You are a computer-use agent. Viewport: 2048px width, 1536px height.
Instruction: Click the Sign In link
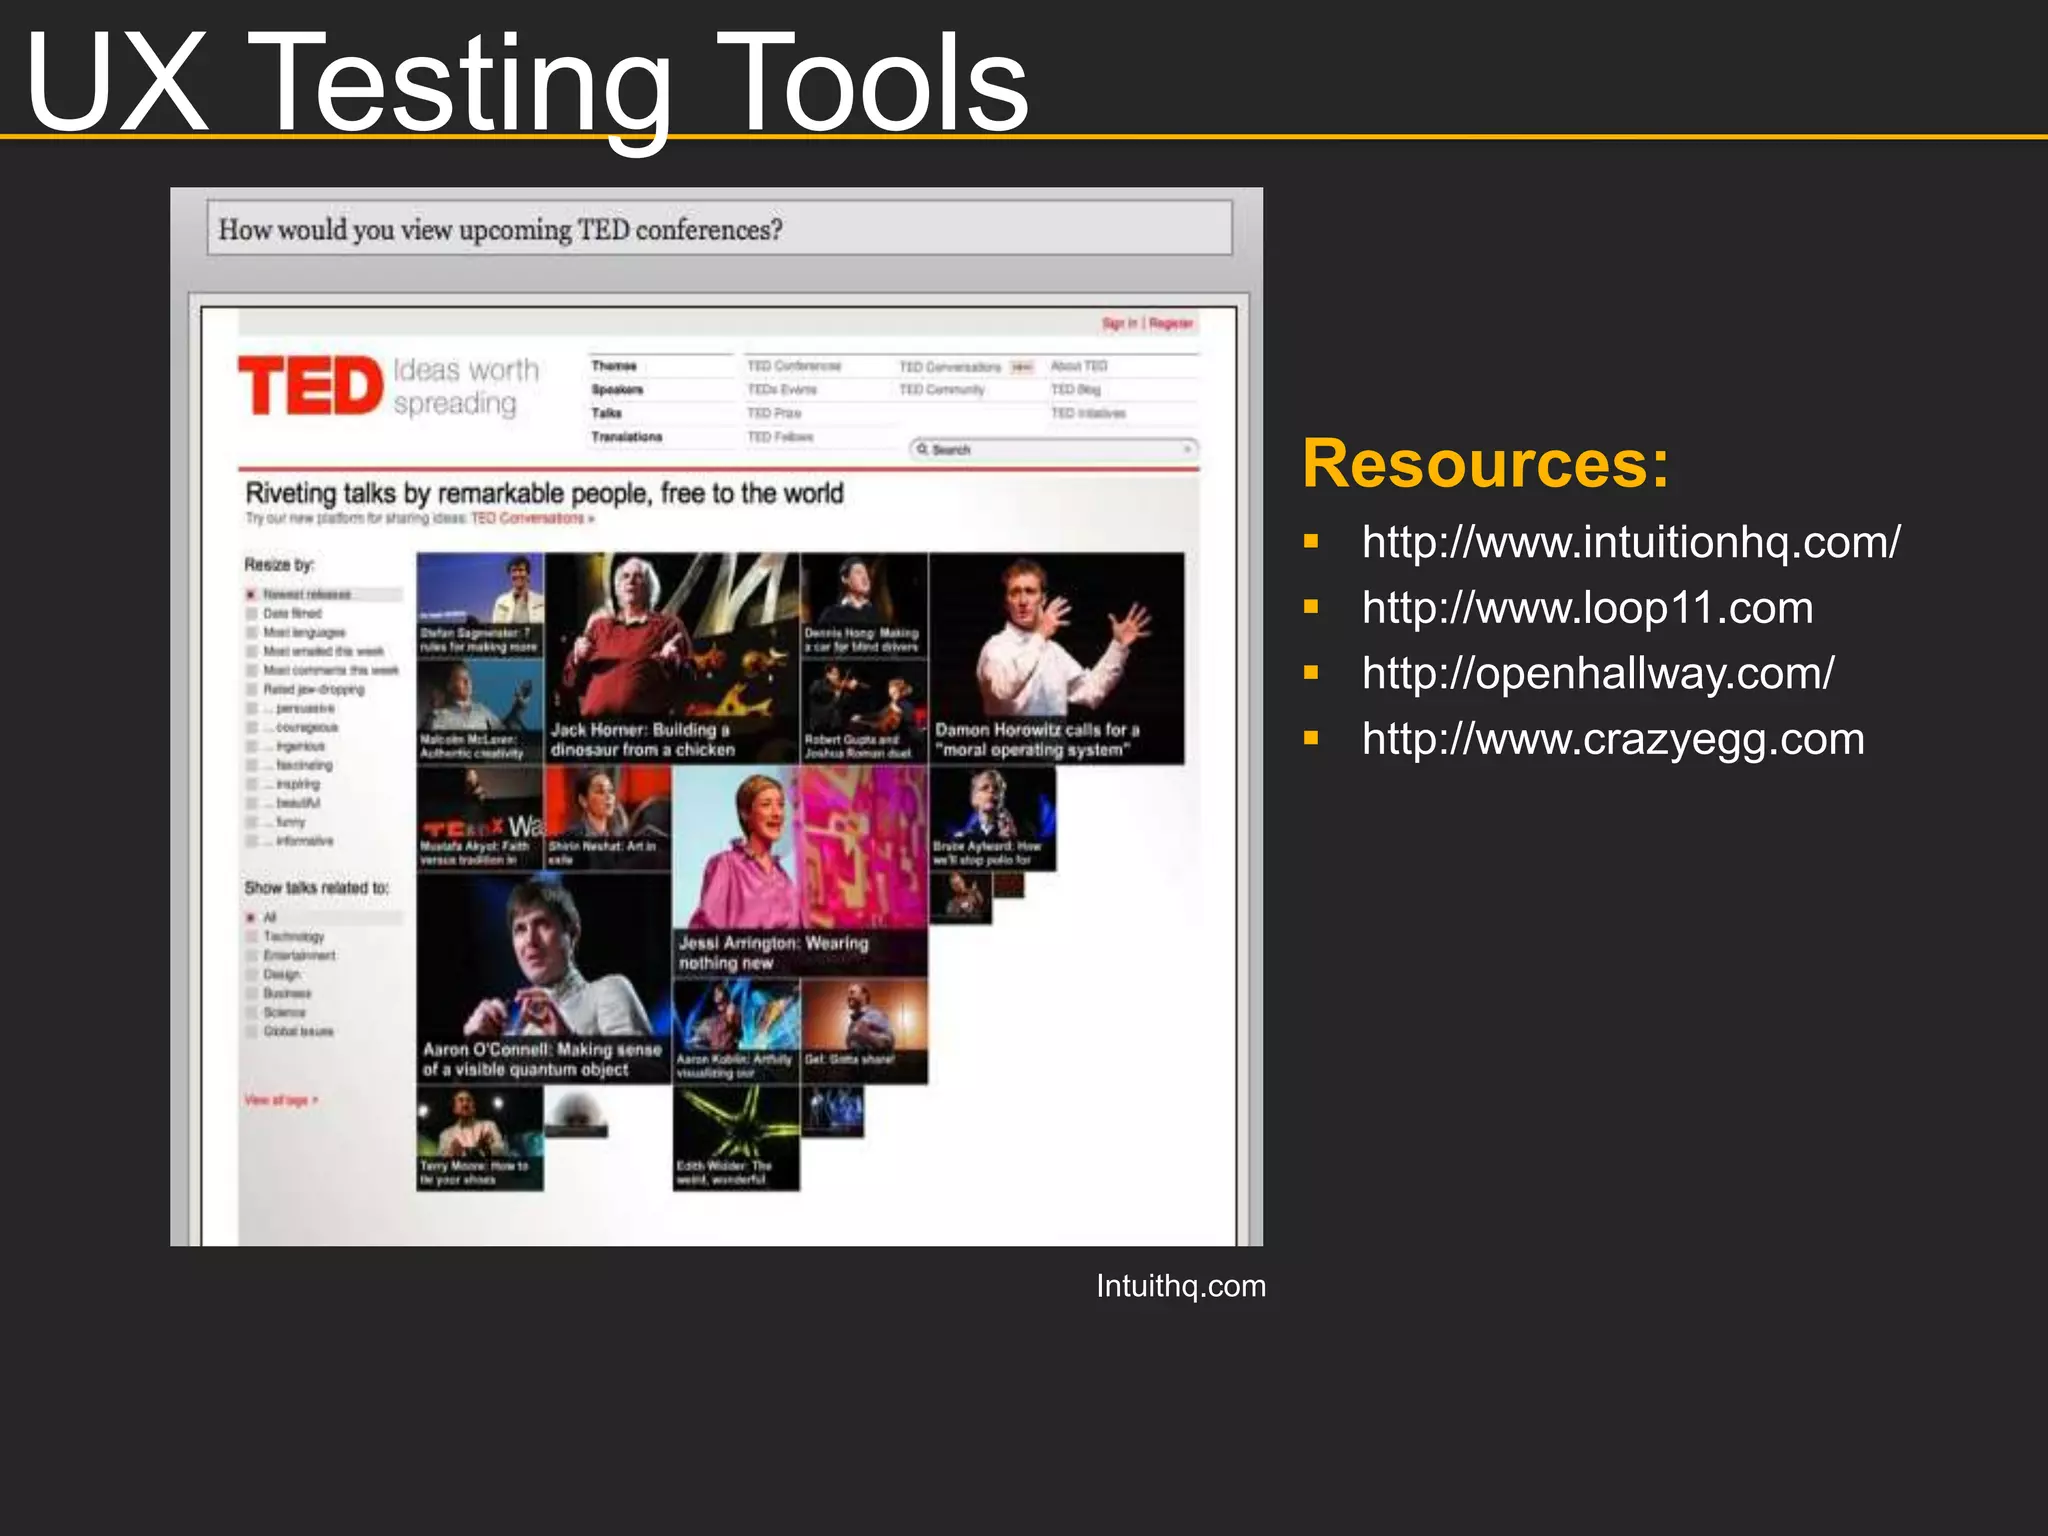point(1119,323)
